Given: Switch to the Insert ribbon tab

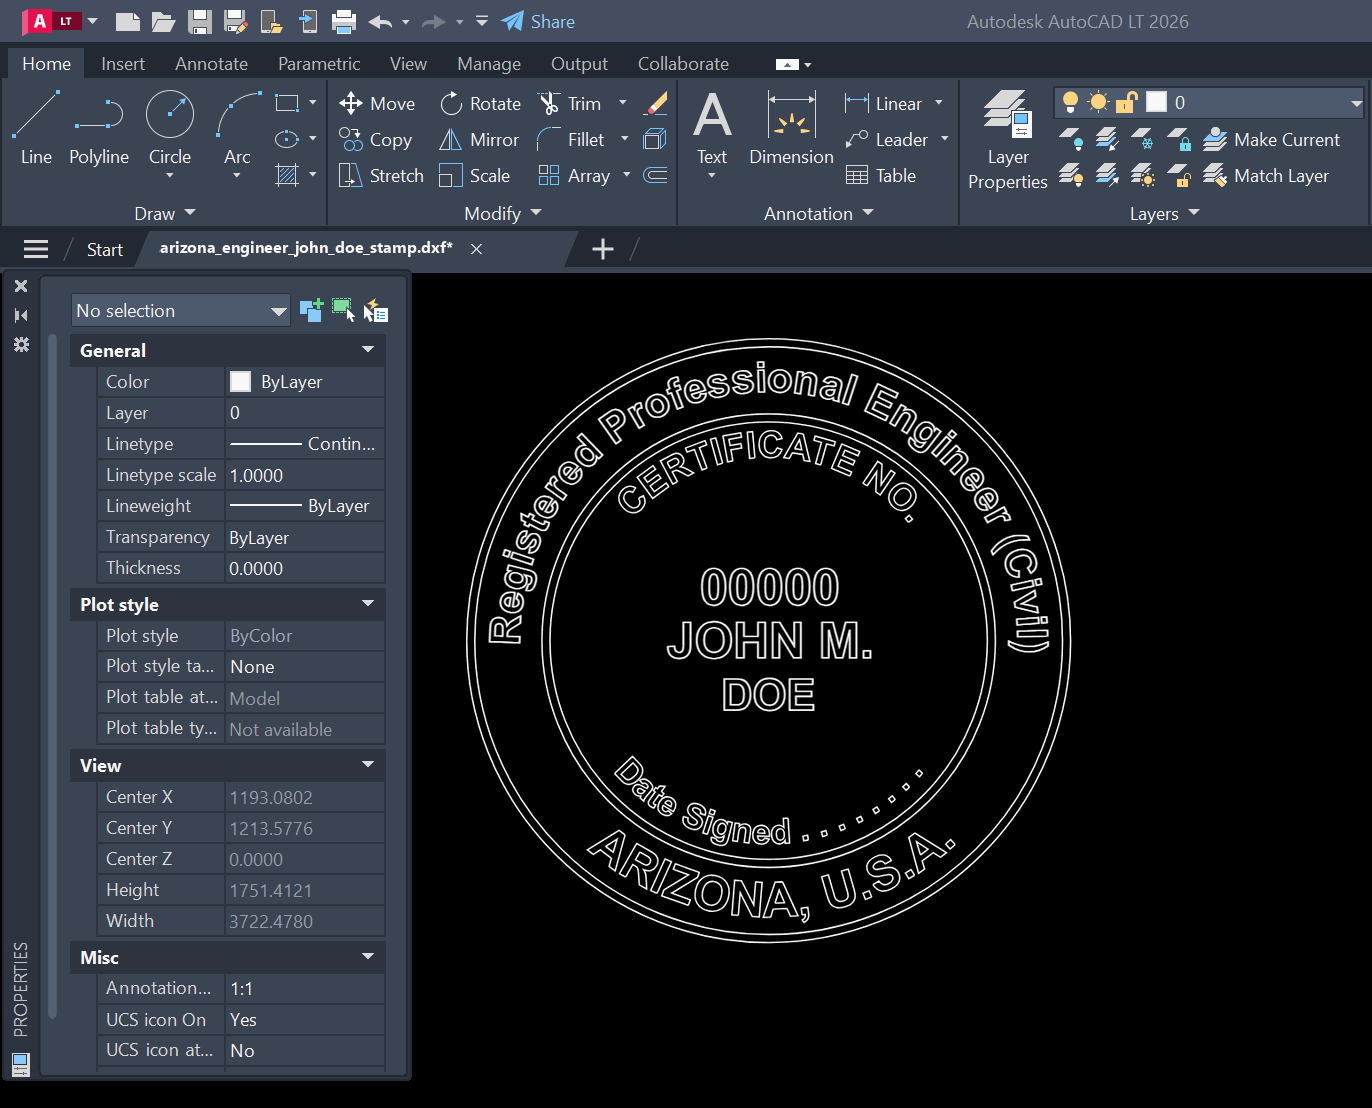Looking at the screenshot, I should [x=123, y=63].
